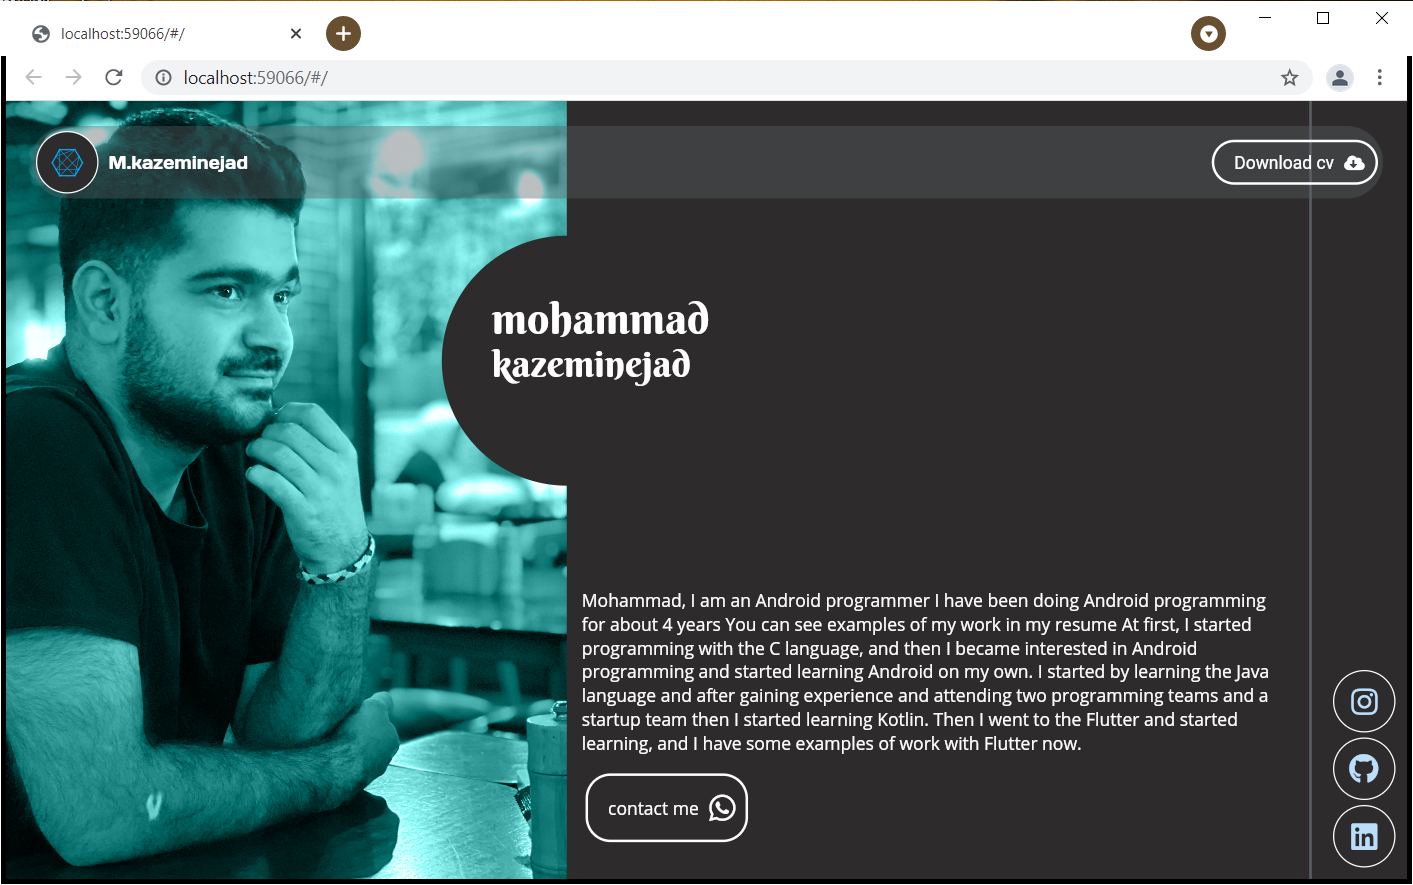Click the contact me button
The width and height of the screenshot is (1413, 885).
point(667,808)
